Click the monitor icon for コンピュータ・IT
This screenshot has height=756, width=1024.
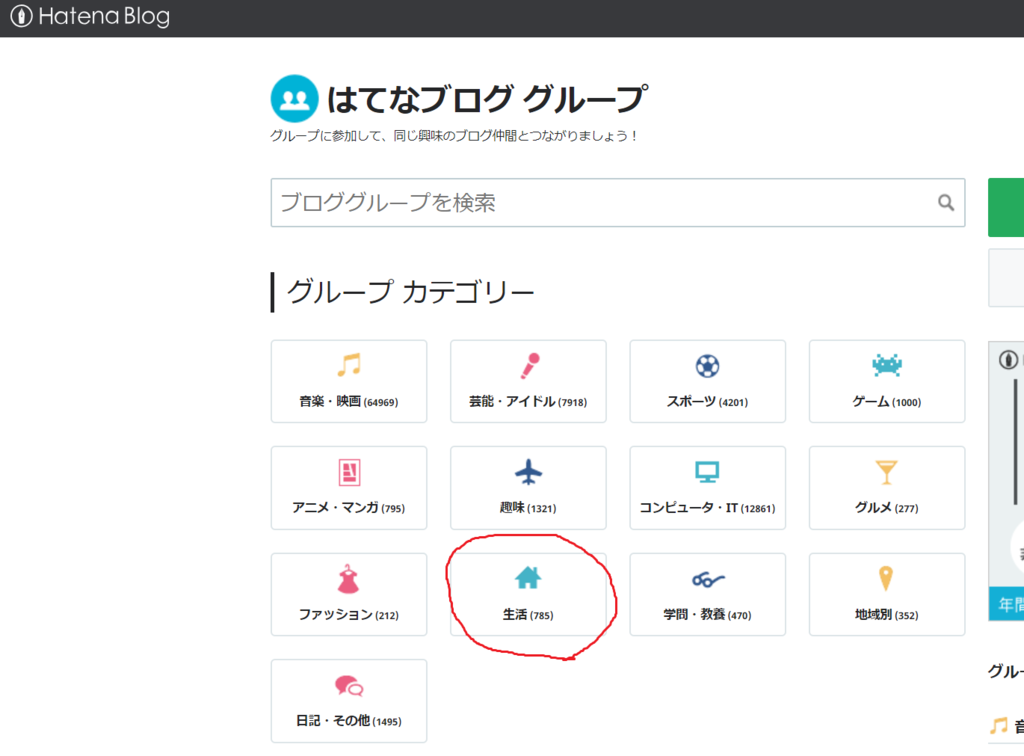pyautogui.click(x=707, y=471)
